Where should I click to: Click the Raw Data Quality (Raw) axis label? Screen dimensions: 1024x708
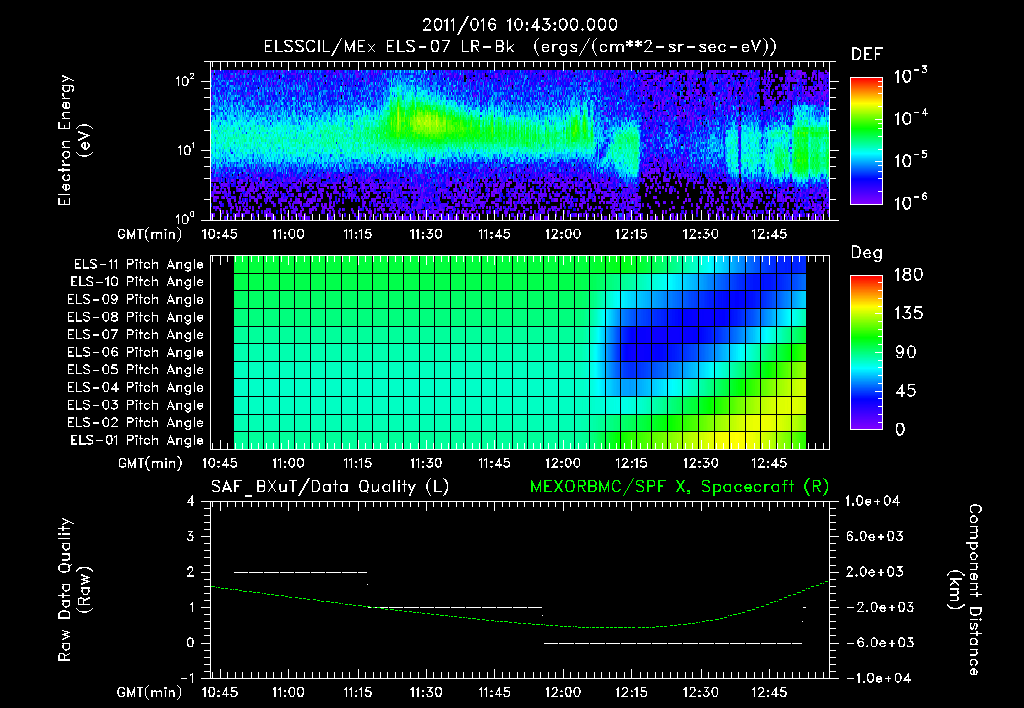(x=74, y=590)
